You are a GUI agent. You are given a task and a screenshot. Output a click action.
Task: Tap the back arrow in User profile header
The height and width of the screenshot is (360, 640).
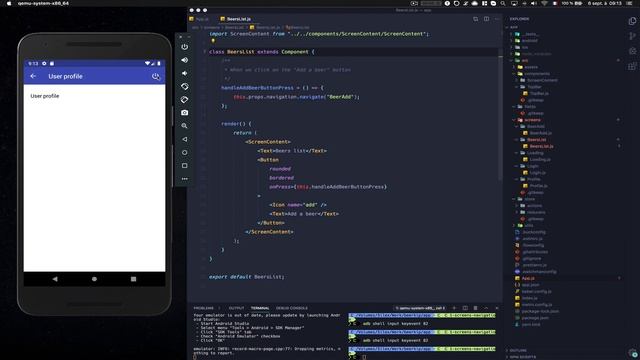pos(33,76)
